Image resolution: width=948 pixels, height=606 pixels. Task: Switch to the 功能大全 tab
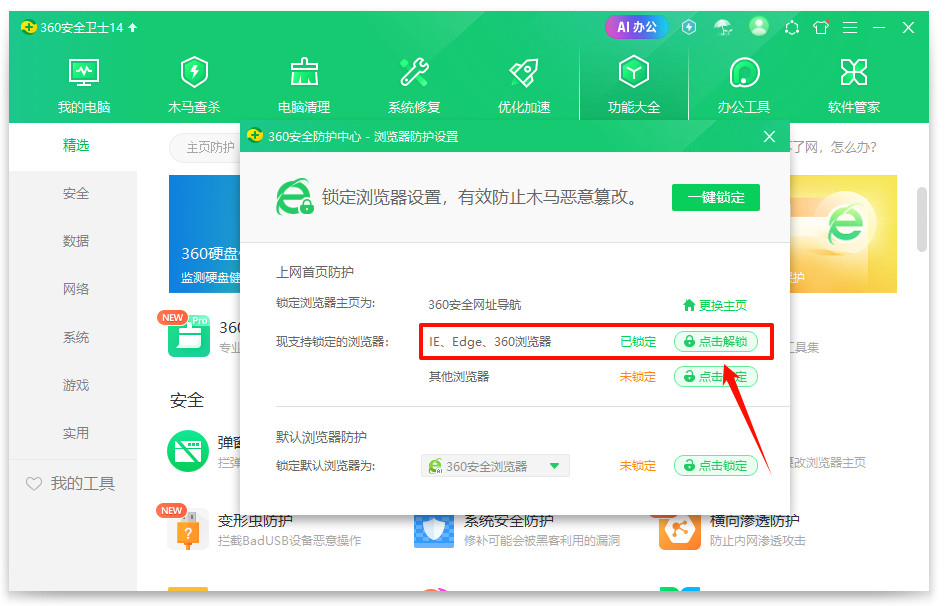pos(634,83)
